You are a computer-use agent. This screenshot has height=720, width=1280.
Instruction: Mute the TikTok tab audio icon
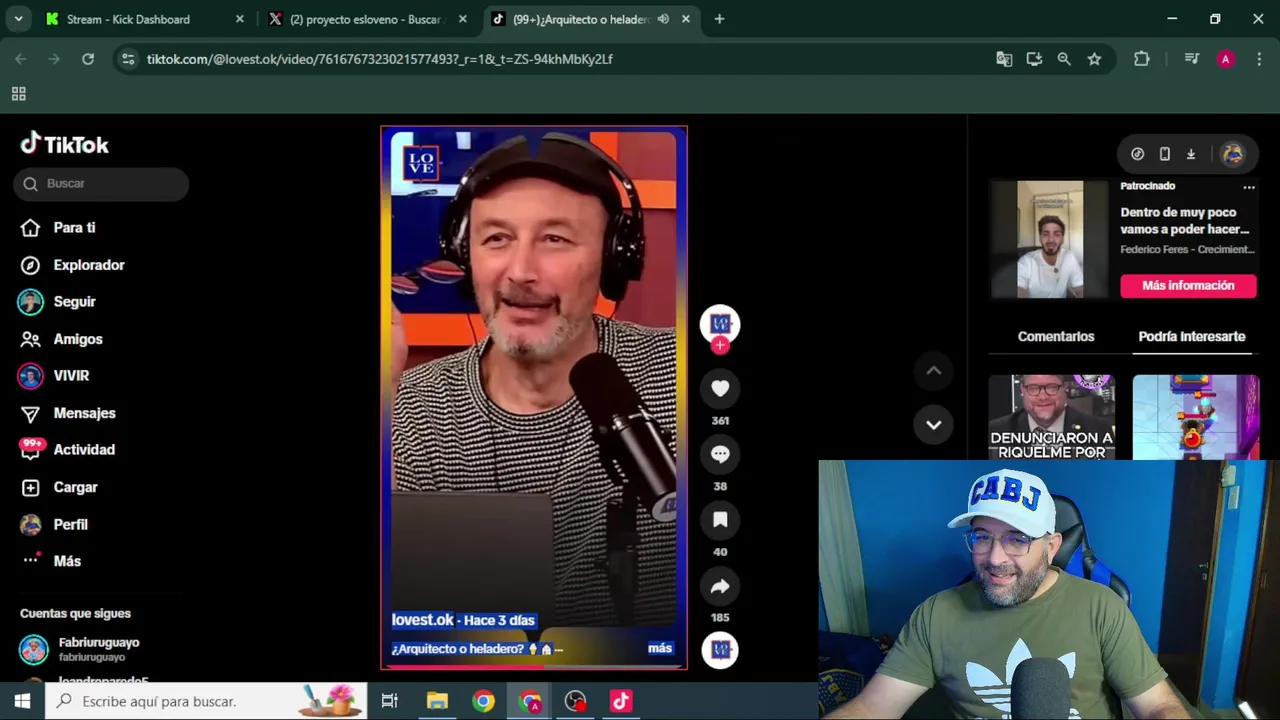pyautogui.click(x=663, y=19)
